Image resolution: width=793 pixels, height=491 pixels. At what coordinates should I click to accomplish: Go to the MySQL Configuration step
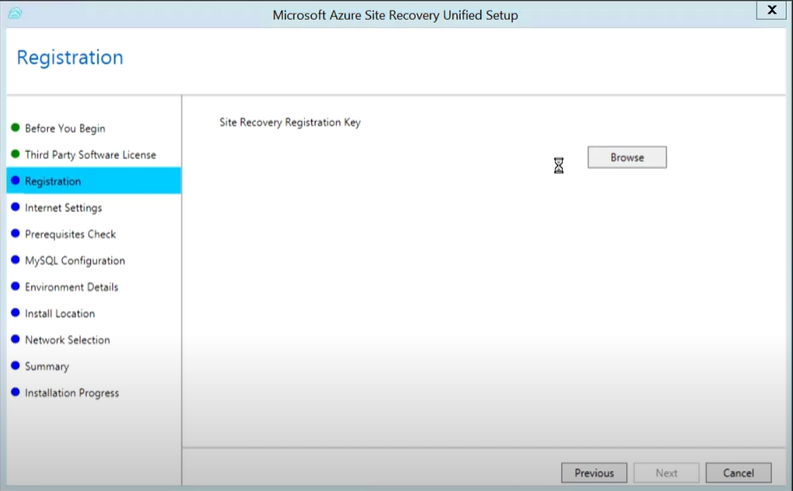point(75,260)
